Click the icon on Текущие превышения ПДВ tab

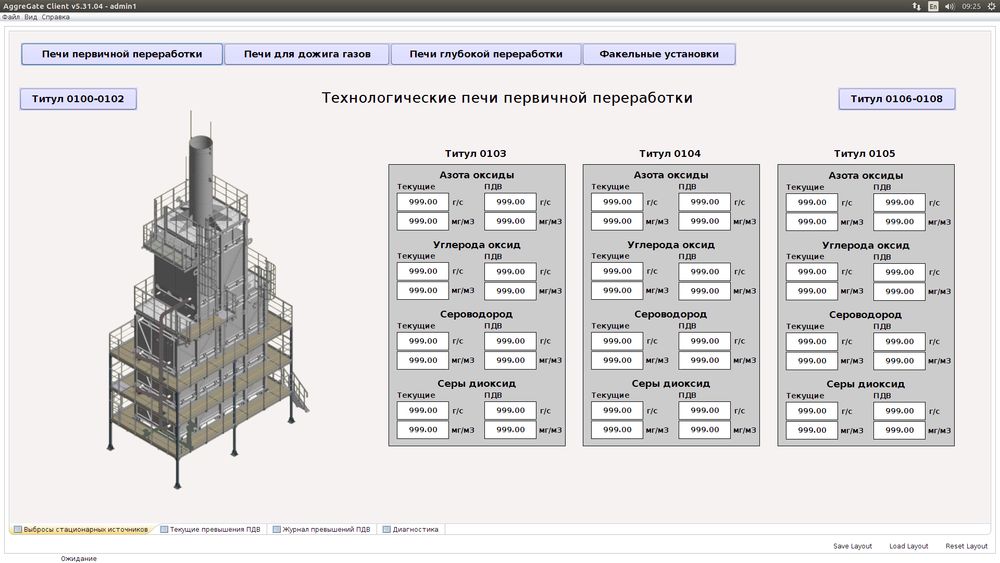tap(164, 529)
